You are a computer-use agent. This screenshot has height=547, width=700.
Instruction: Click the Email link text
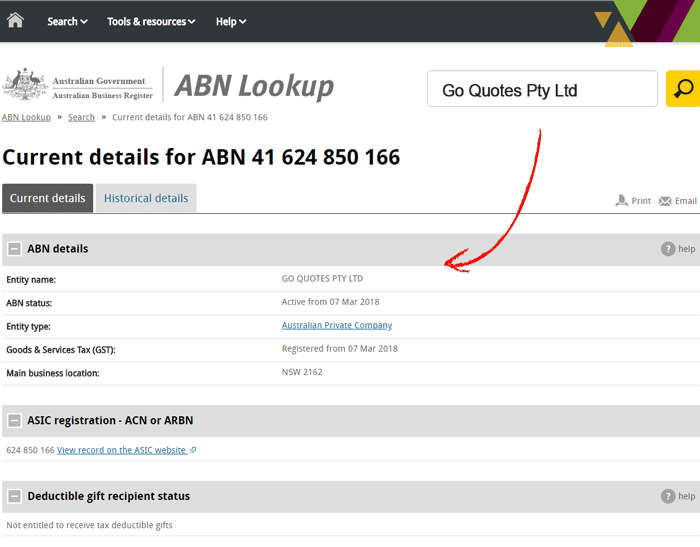(686, 201)
